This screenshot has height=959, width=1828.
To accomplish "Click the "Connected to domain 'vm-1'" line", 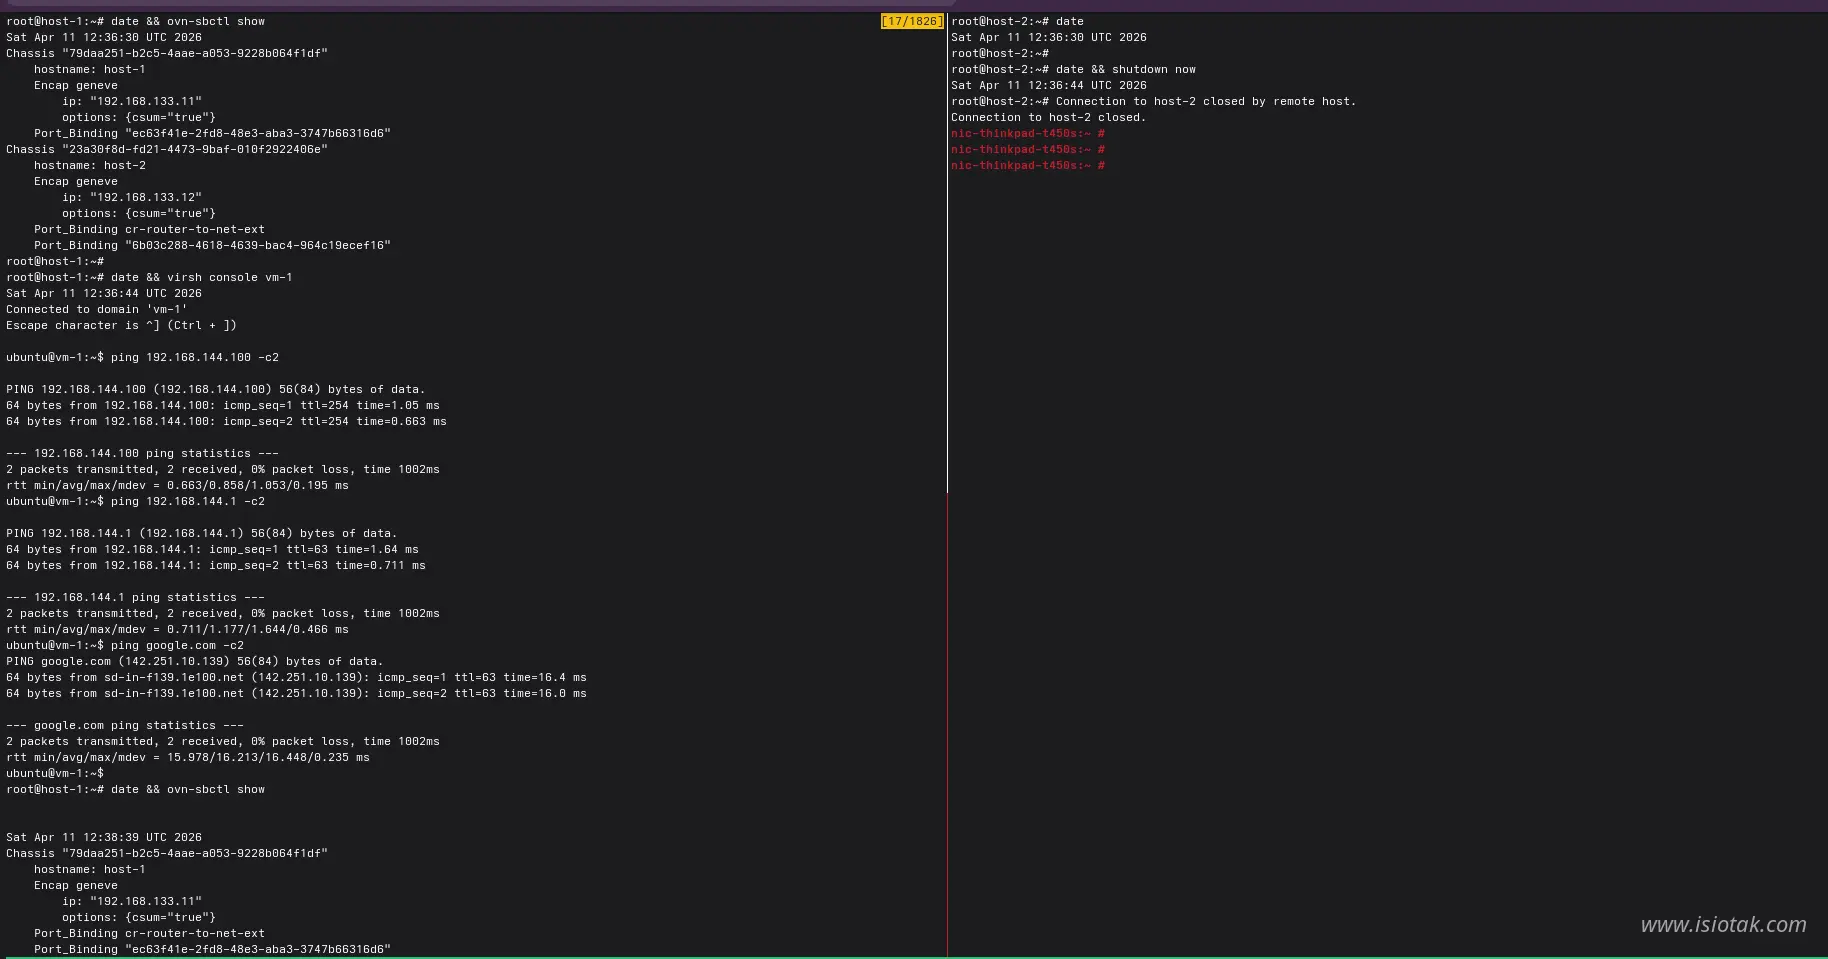I will click(x=97, y=309).
